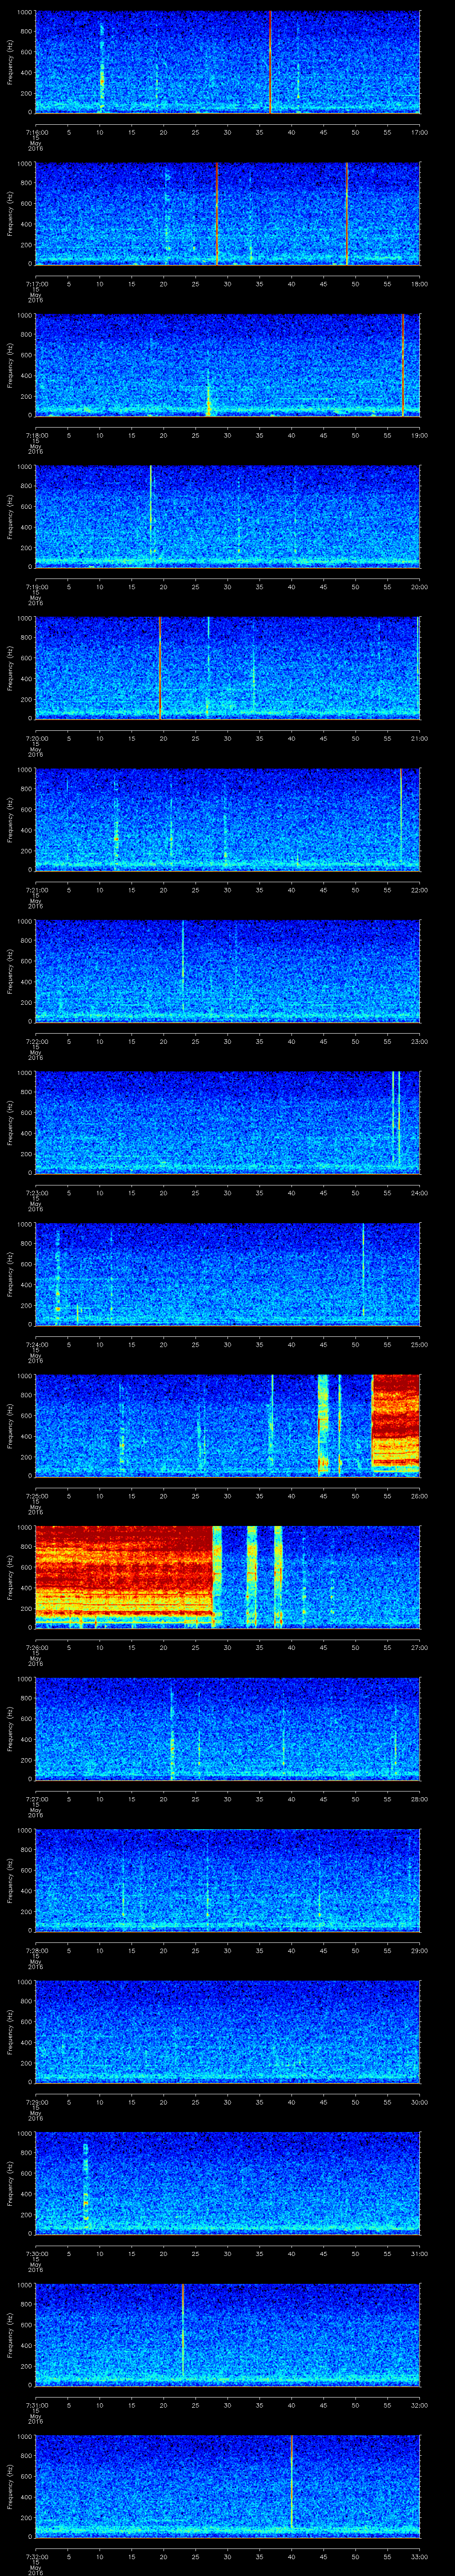The height and width of the screenshot is (2576, 455).
Task: Choose the 7:29:00 spectrogram panel
Action: [227, 2032]
